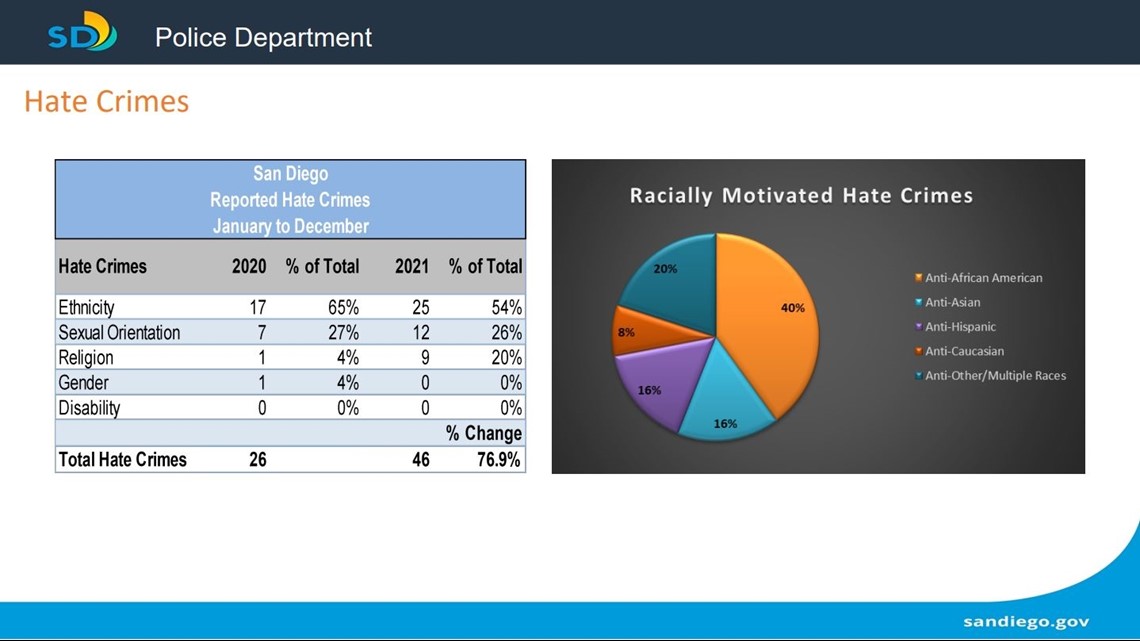
Task: Select the Hate Crimes slide title
Action: tap(106, 101)
